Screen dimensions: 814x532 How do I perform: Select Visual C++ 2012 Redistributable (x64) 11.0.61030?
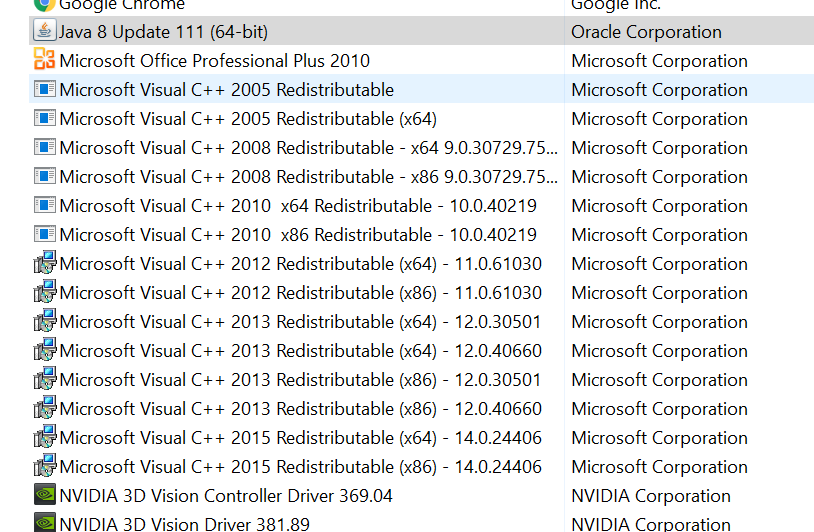click(x=301, y=264)
